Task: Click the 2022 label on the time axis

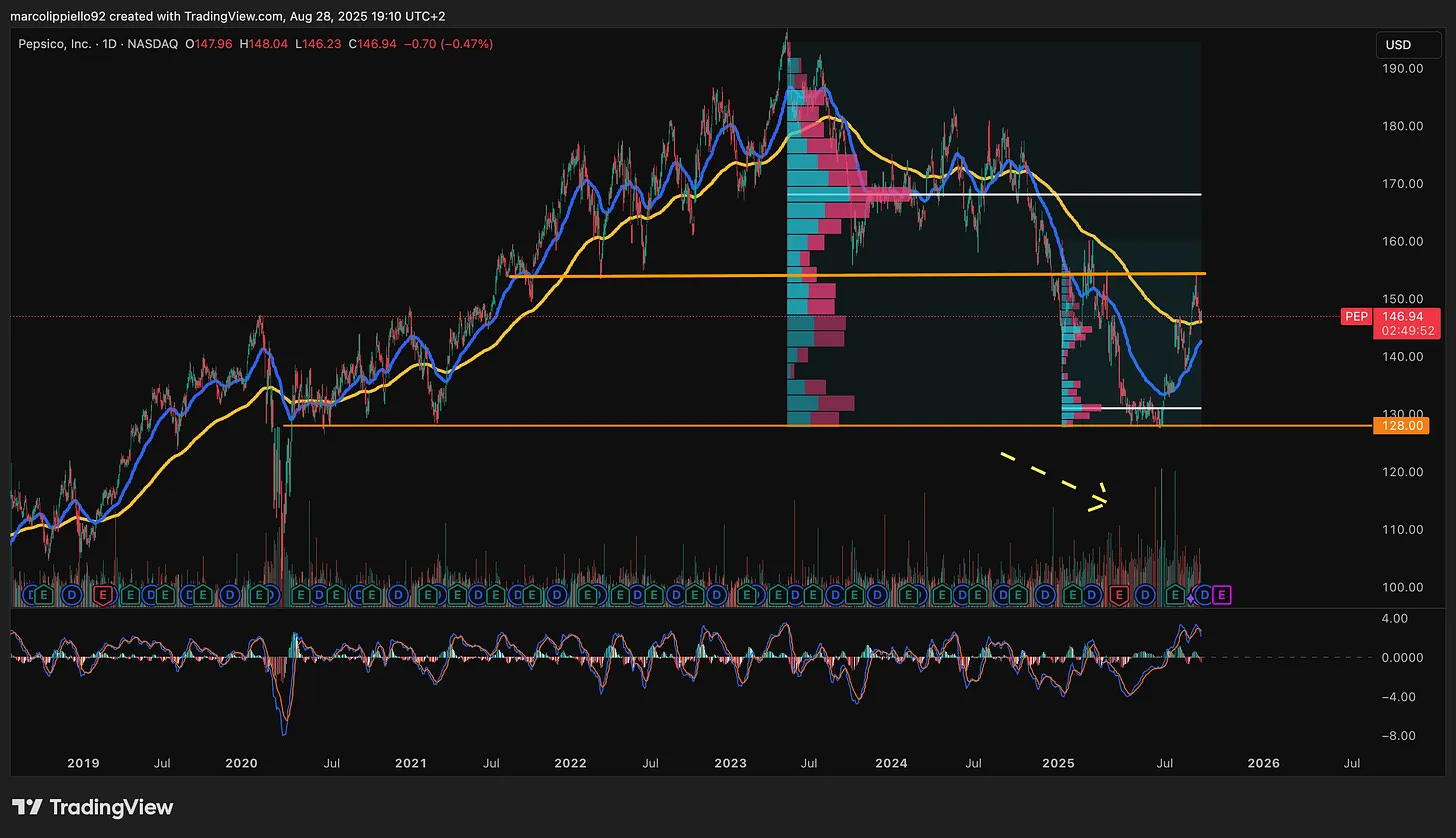Action: 570,763
